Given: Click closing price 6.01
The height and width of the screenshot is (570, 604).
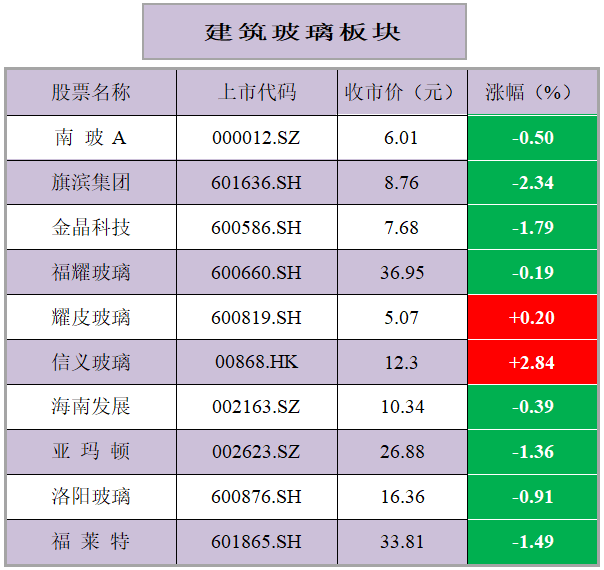Looking at the screenshot, I should pos(401,138).
